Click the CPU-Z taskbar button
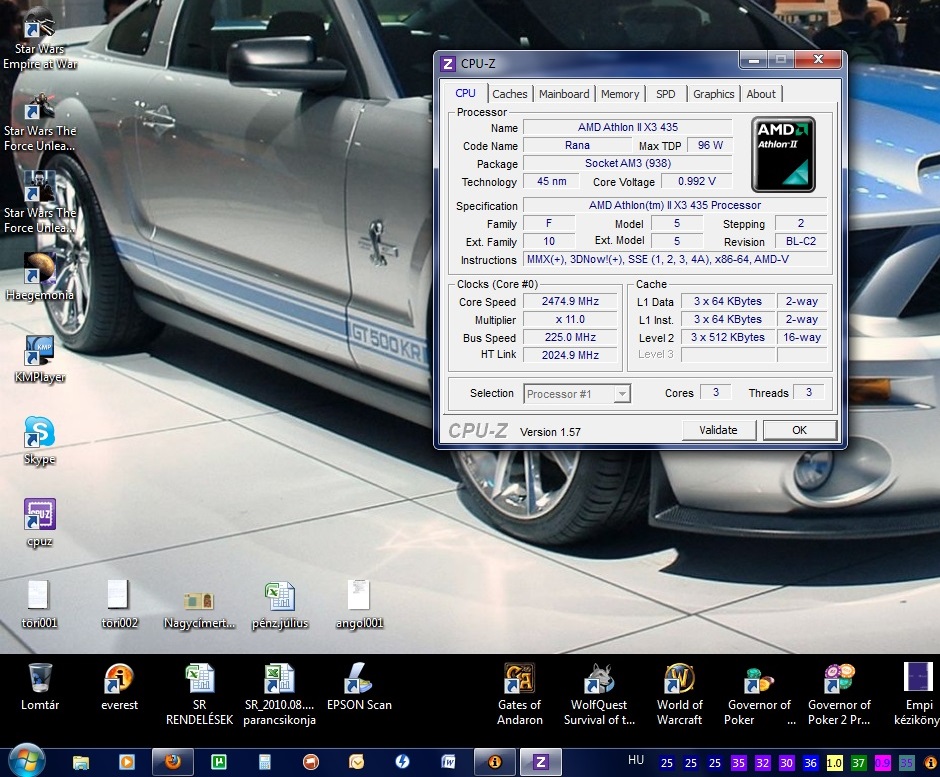This screenshot has width=940, height=777. 541,762
